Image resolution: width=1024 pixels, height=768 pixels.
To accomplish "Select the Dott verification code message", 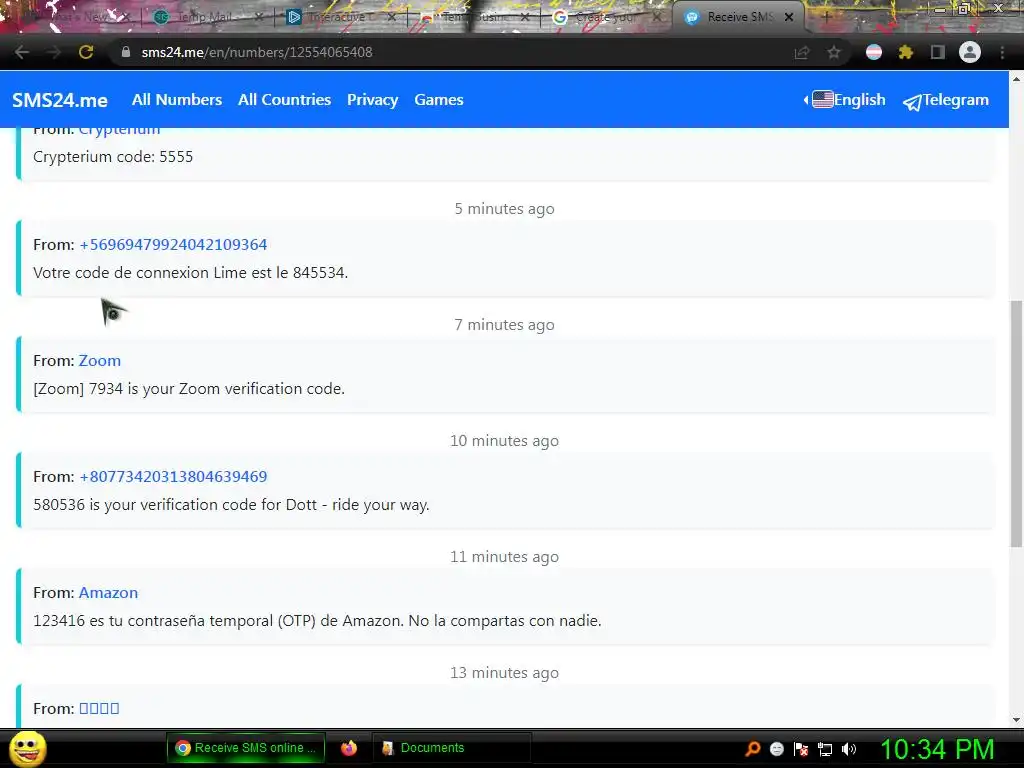I will tap(231, 505).
